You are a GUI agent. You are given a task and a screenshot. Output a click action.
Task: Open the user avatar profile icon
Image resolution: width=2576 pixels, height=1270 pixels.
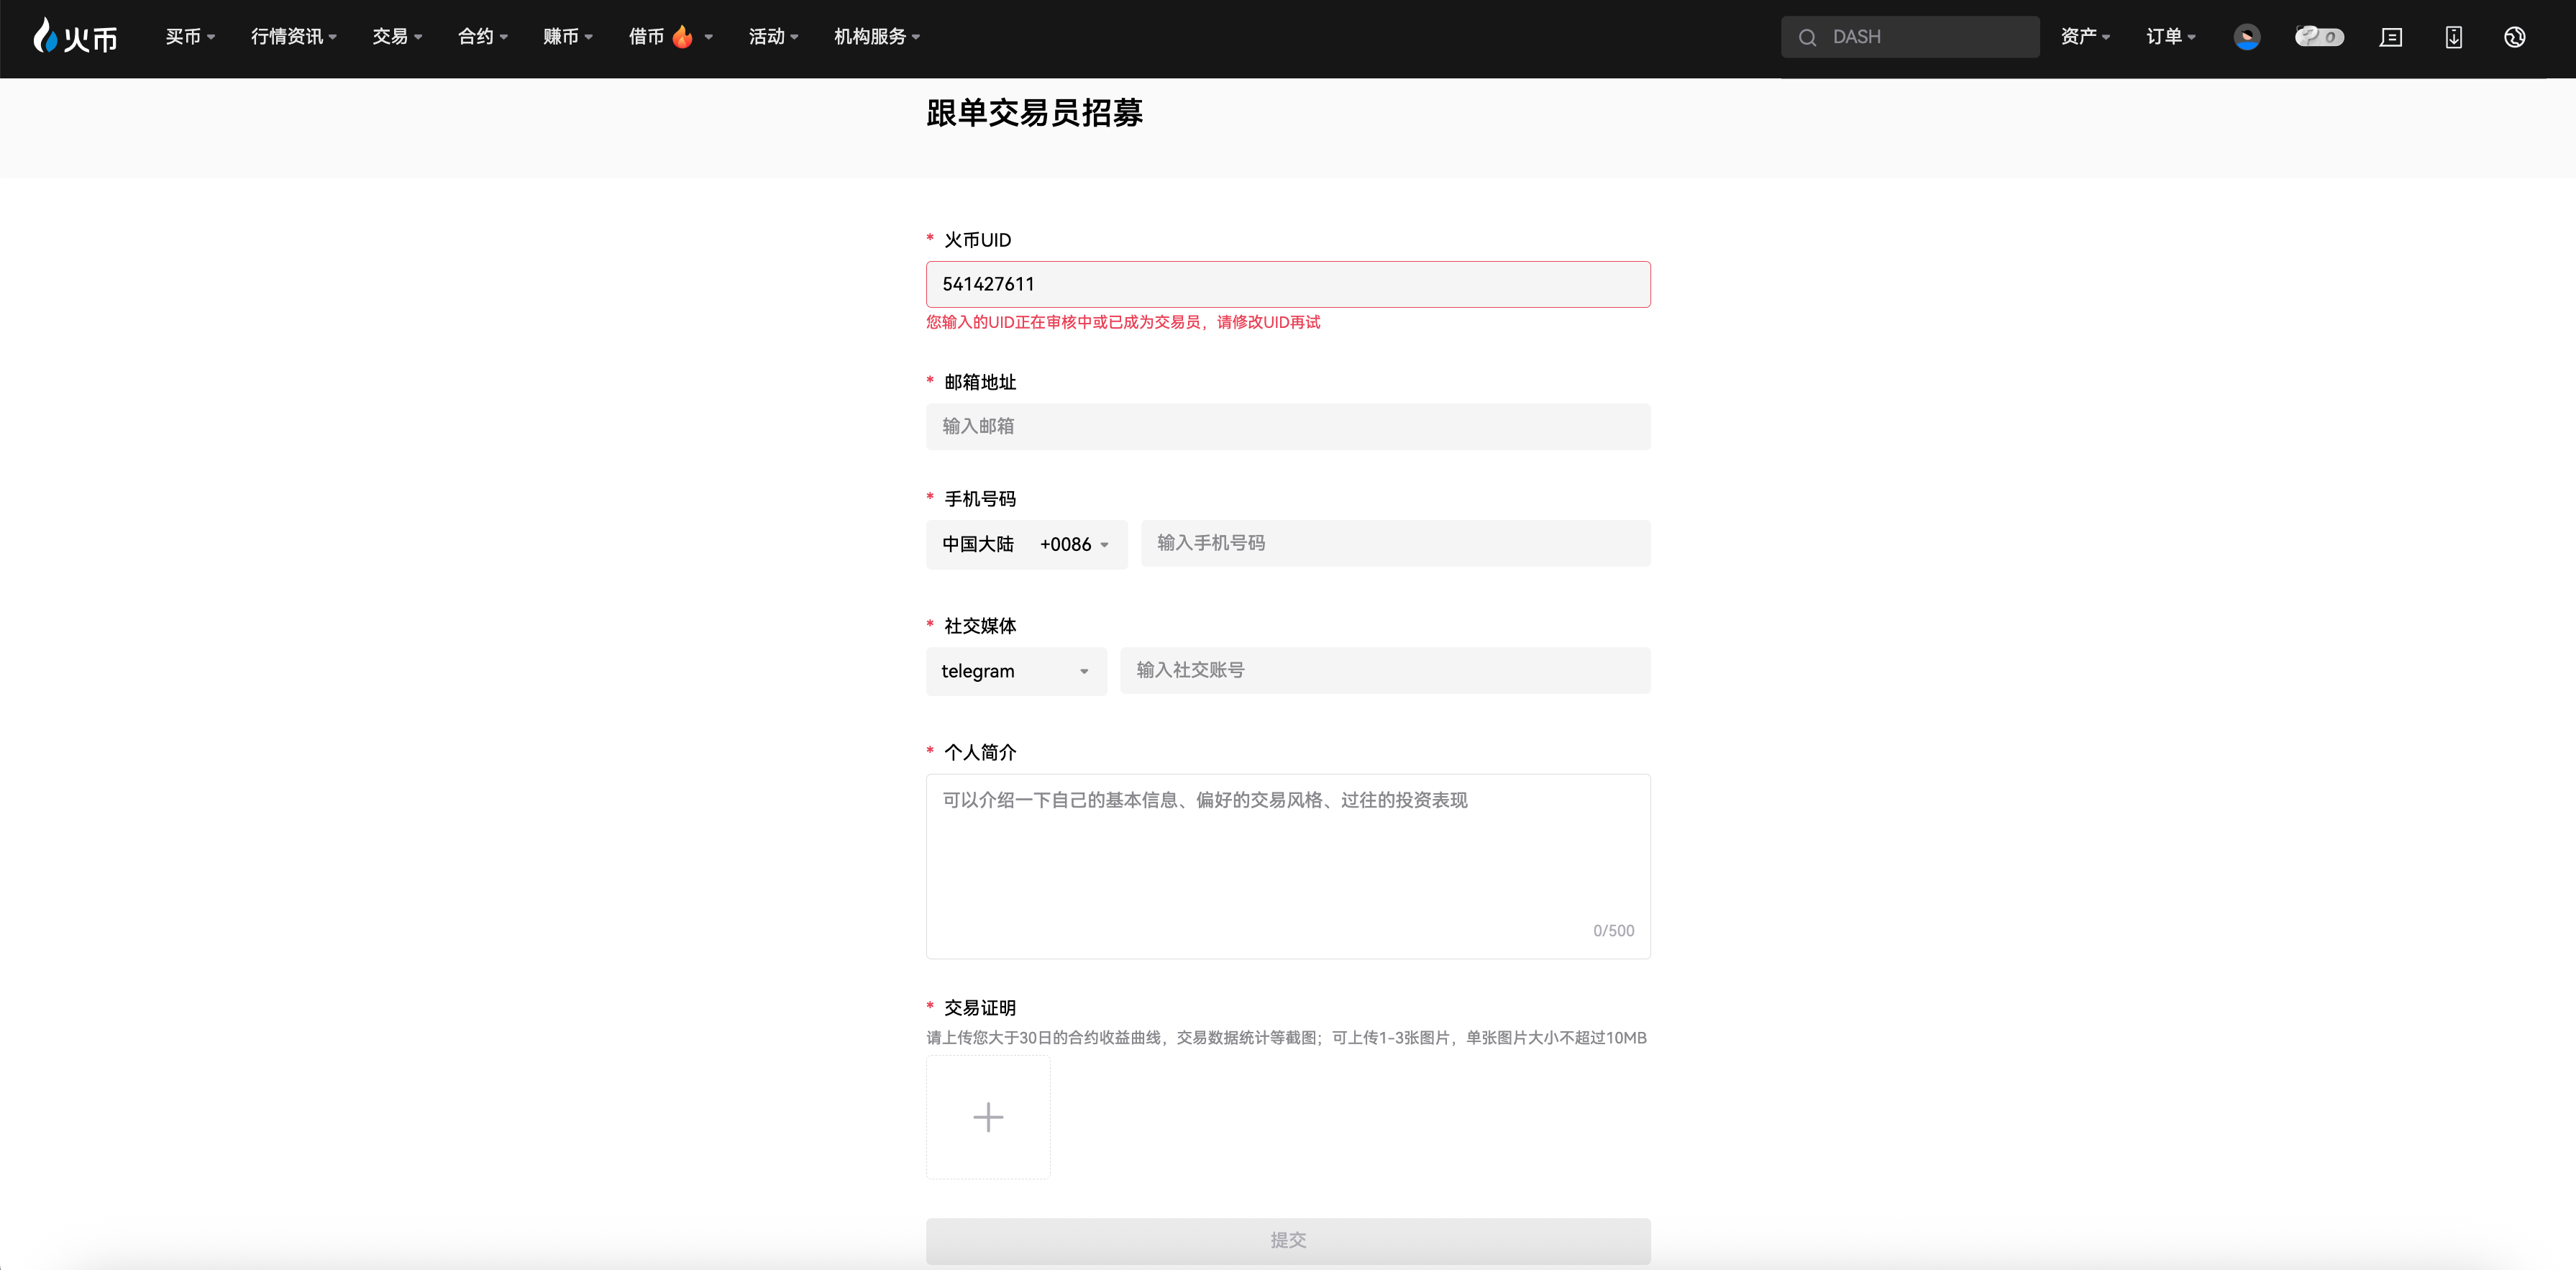coord(2246,37)
